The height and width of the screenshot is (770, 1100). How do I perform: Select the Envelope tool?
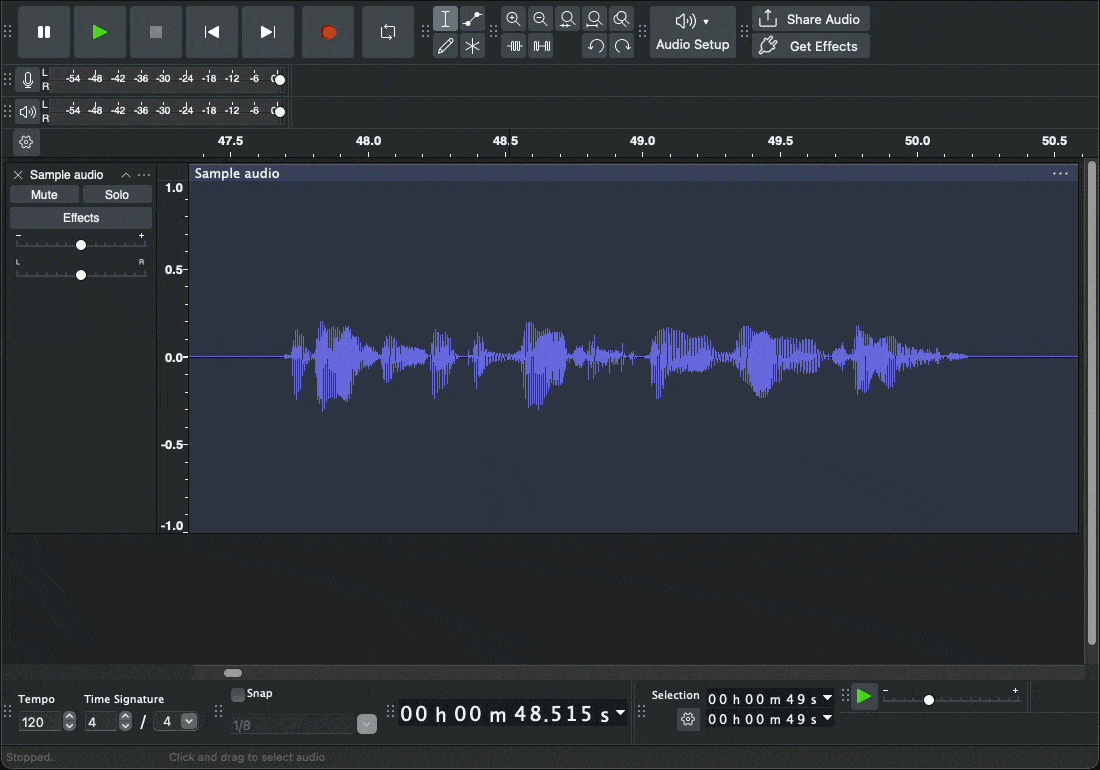tap(473, 19)
